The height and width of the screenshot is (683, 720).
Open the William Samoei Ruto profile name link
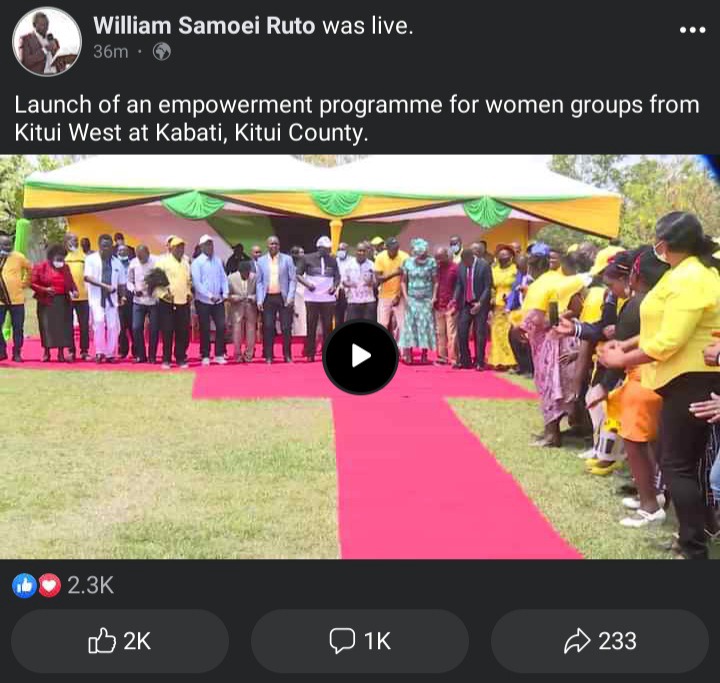tap(204, 26)
